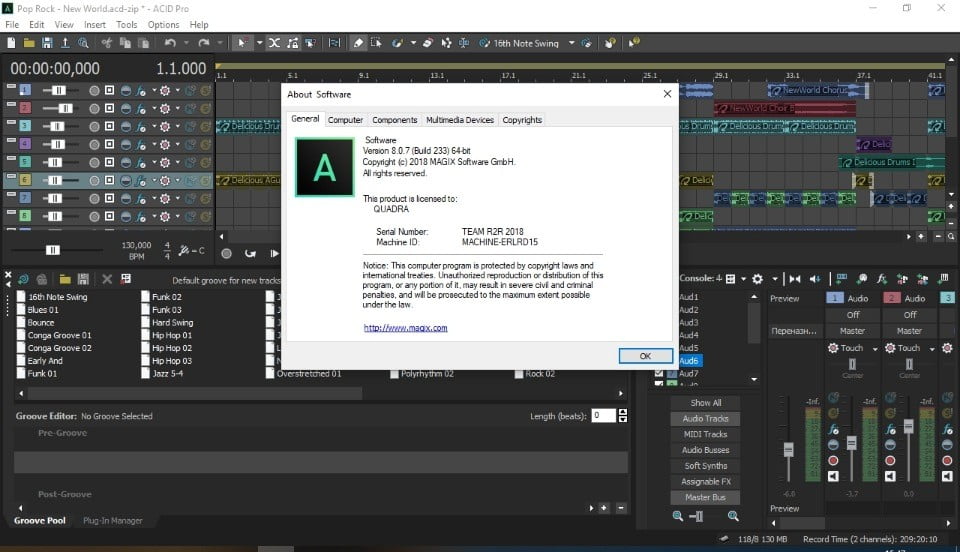960x552 pixels.
Task: Click the folder icon in Groove Pool toolbar
Action: (x=65, y=279)
